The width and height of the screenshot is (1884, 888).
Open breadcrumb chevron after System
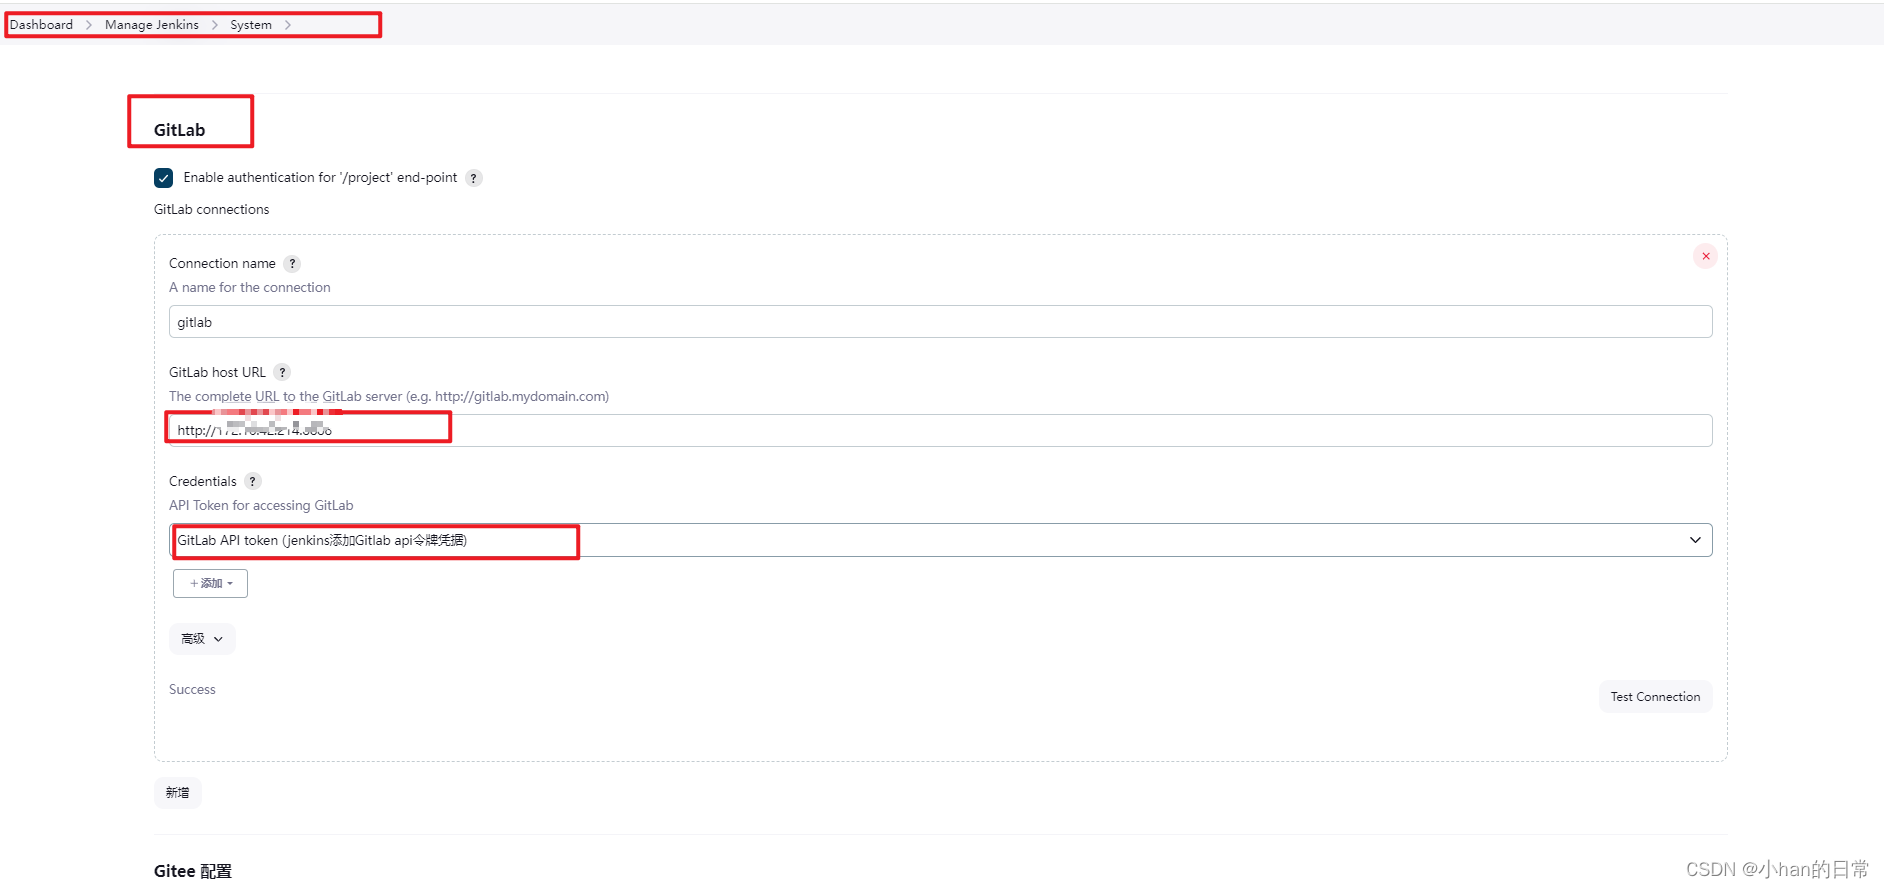[288, 25]
